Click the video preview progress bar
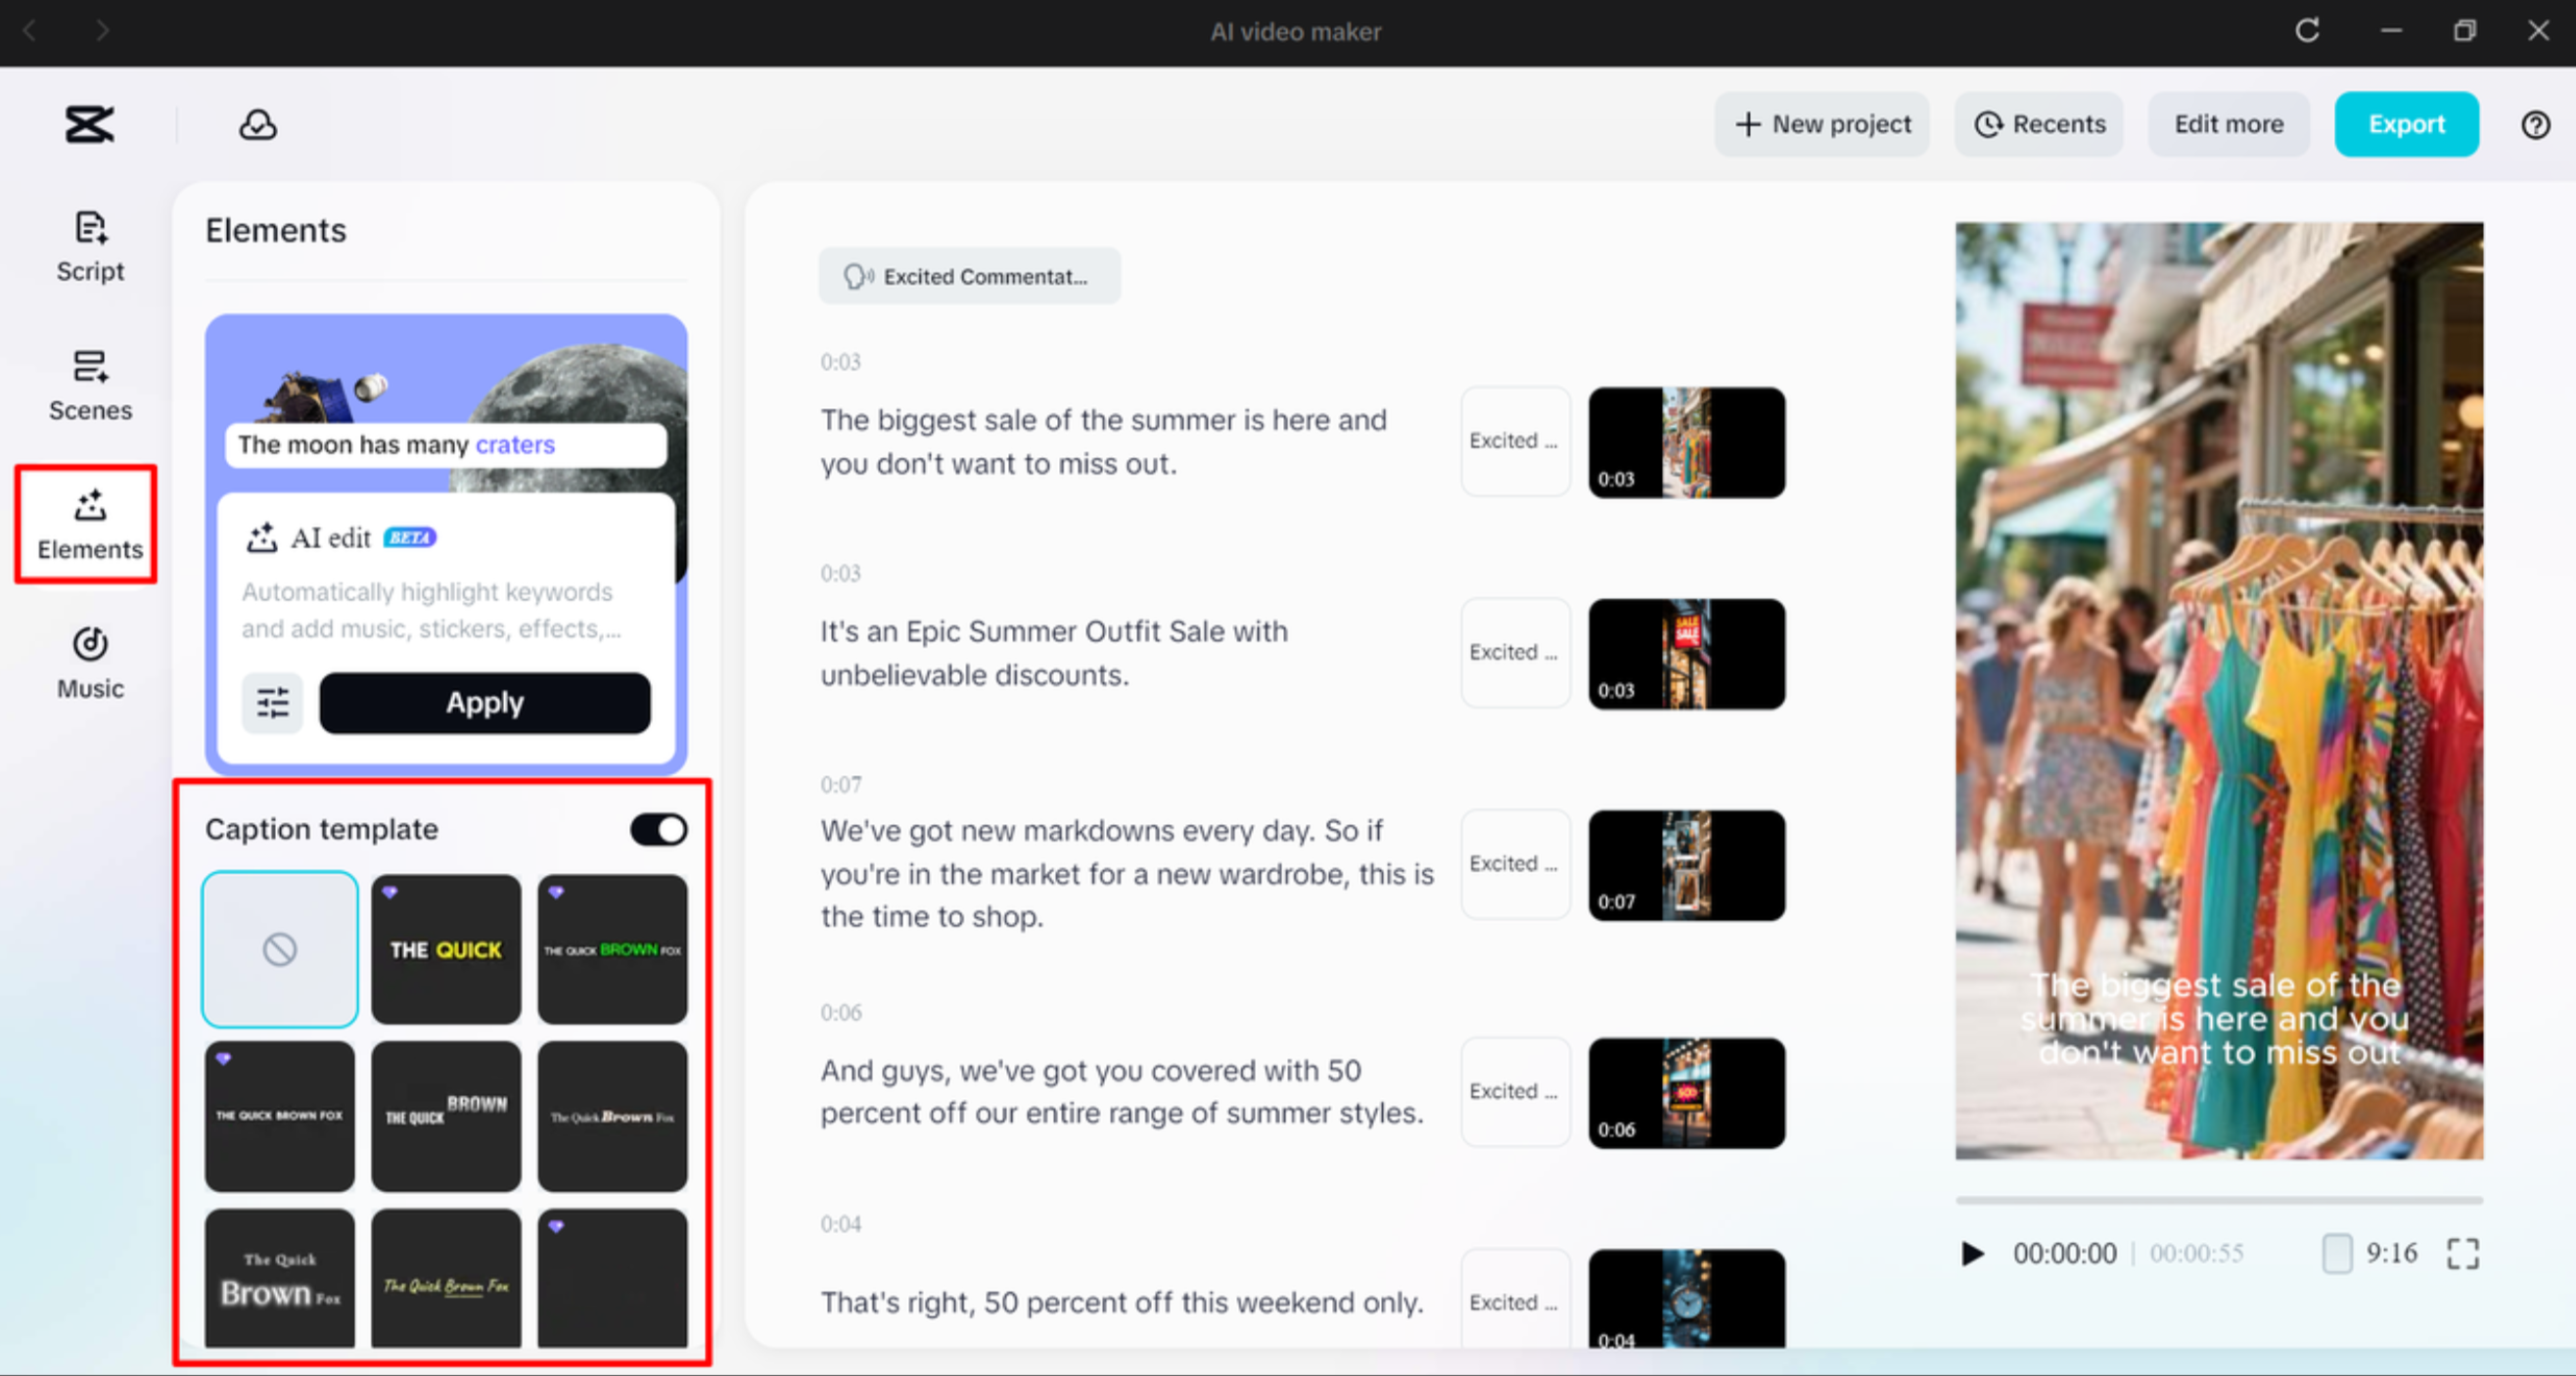The width and height of the screenshot is (2576, 1376). pos(2218,1199)
